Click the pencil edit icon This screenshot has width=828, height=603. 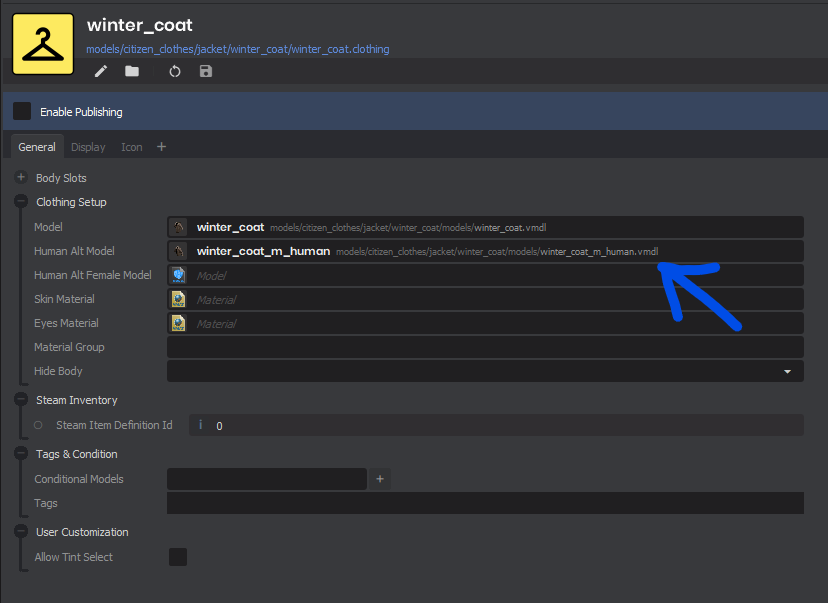pos(100,71)
